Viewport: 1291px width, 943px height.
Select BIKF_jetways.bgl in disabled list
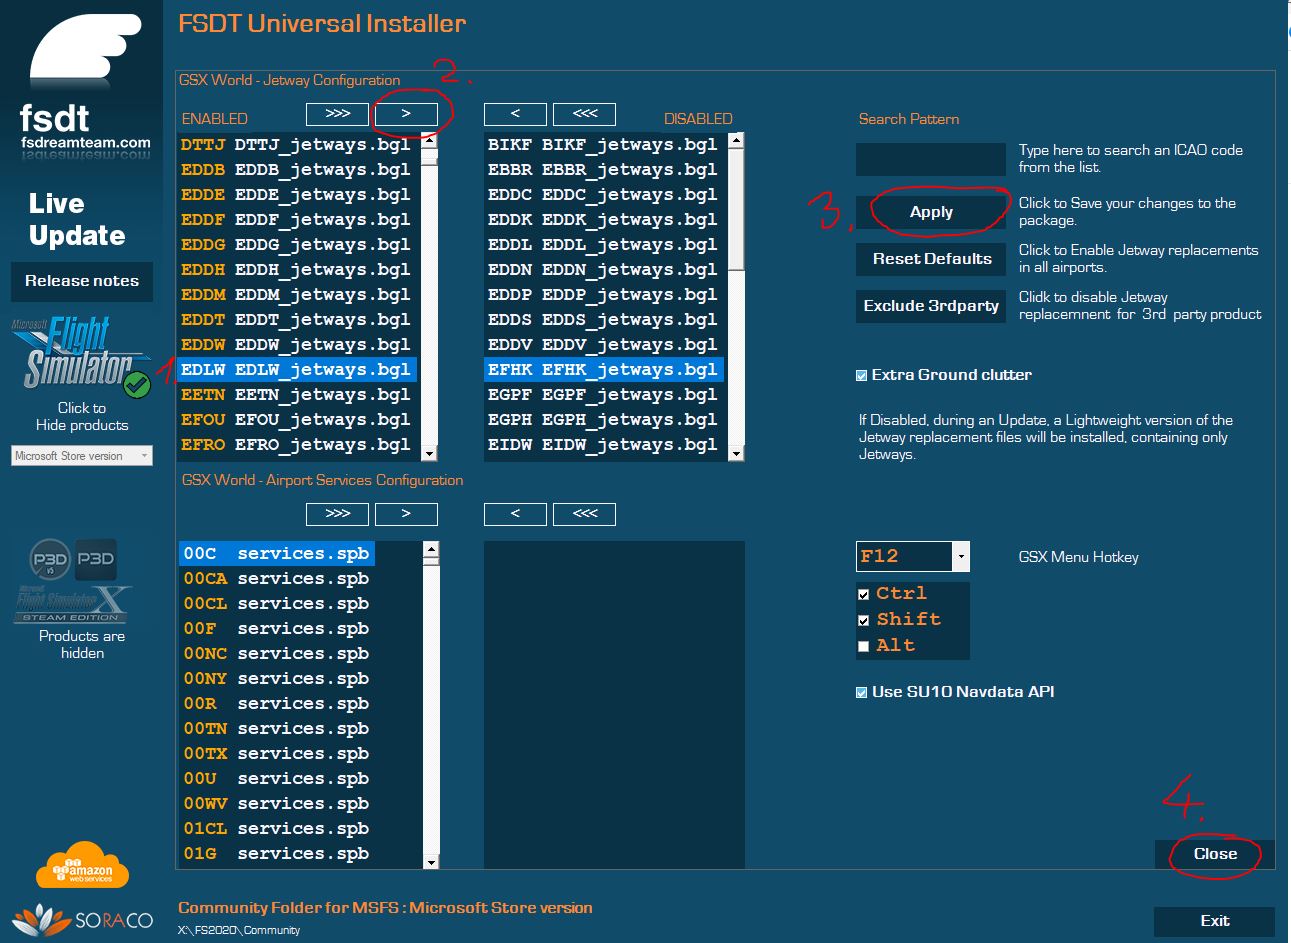pyautogui.click(x=606, y=145)
